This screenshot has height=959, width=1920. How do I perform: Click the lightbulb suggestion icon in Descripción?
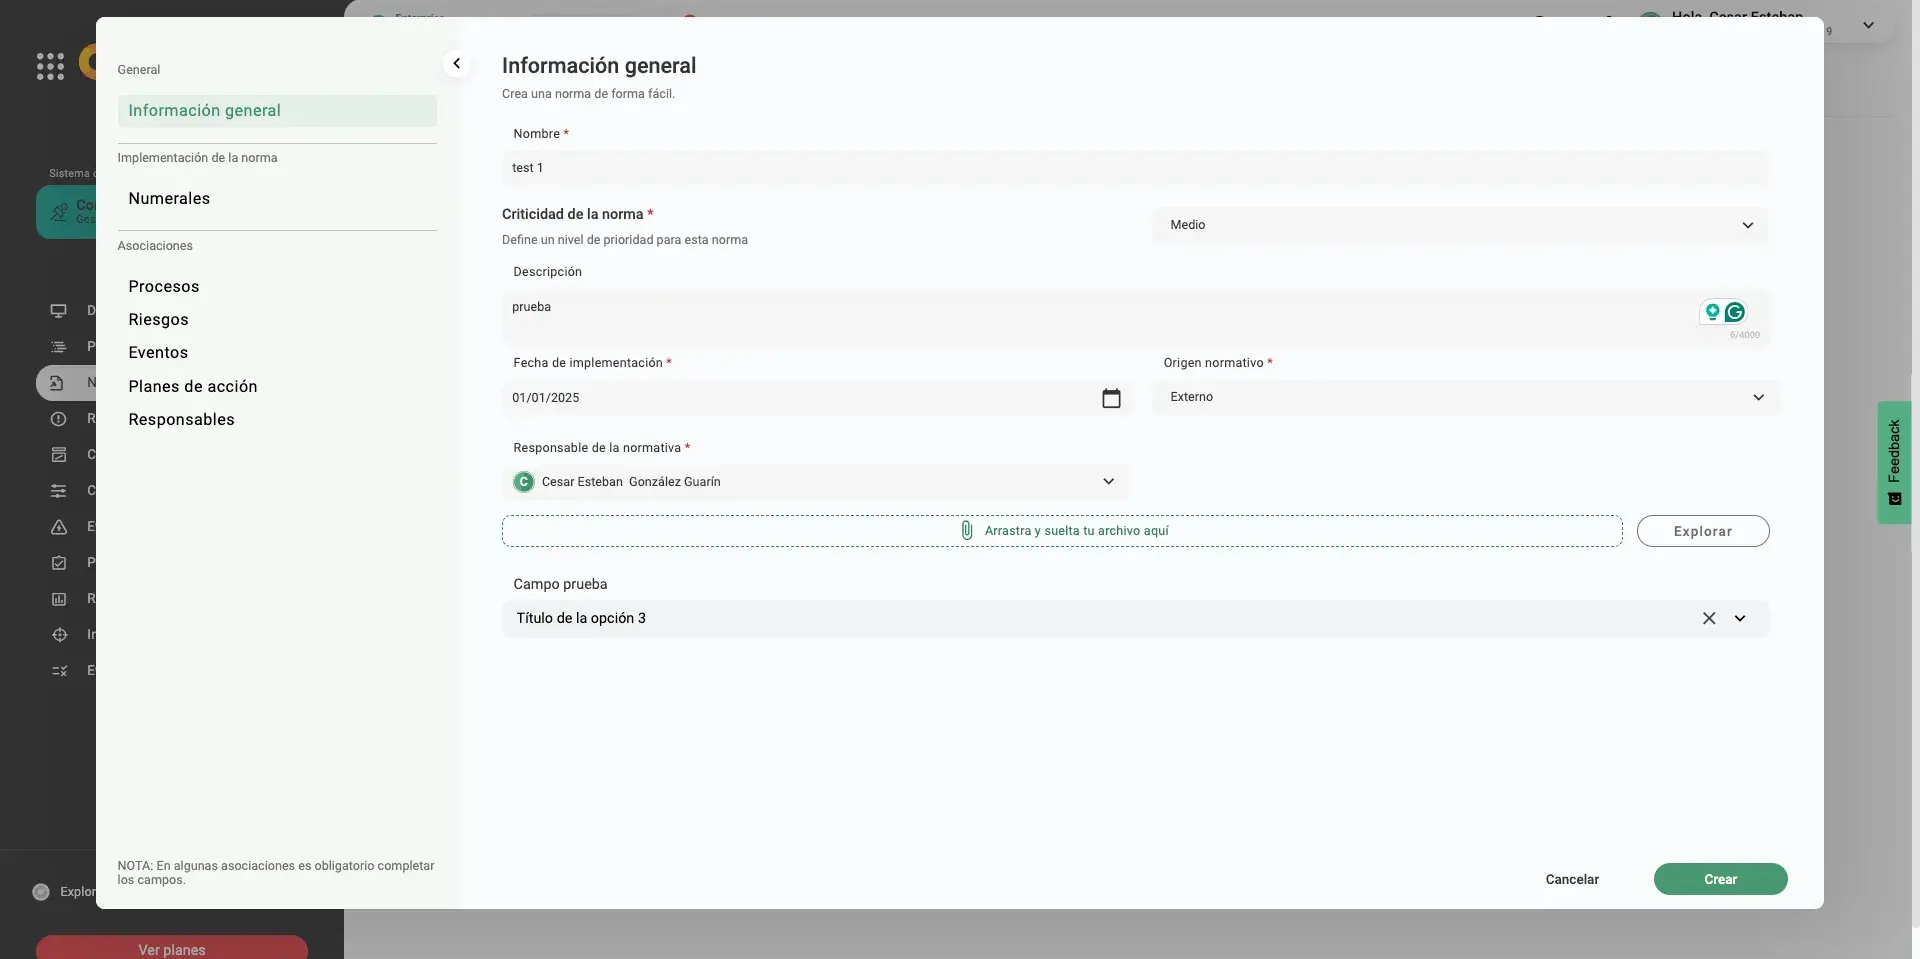click(x=1712, y=312)
